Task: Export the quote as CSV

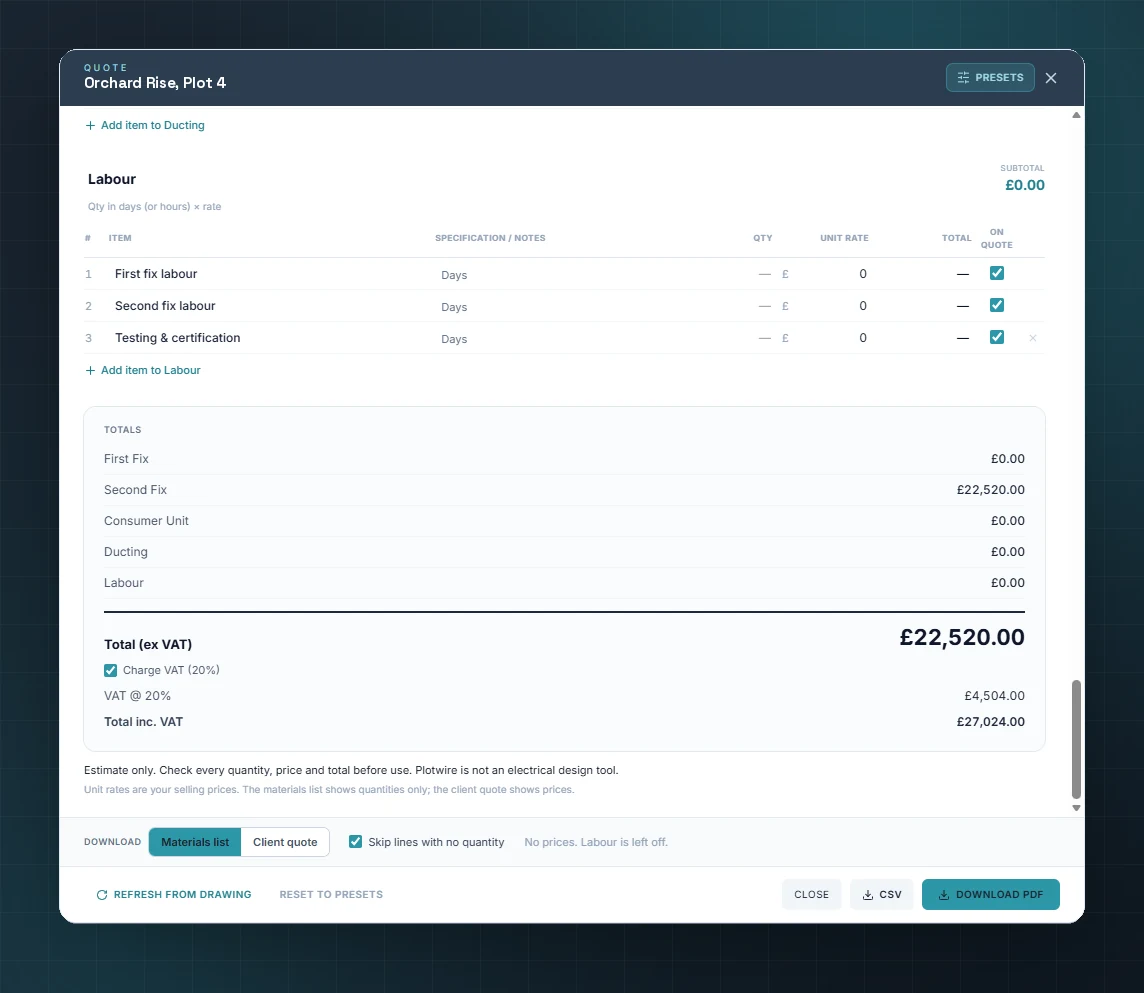Action: [x=881, y=895]
